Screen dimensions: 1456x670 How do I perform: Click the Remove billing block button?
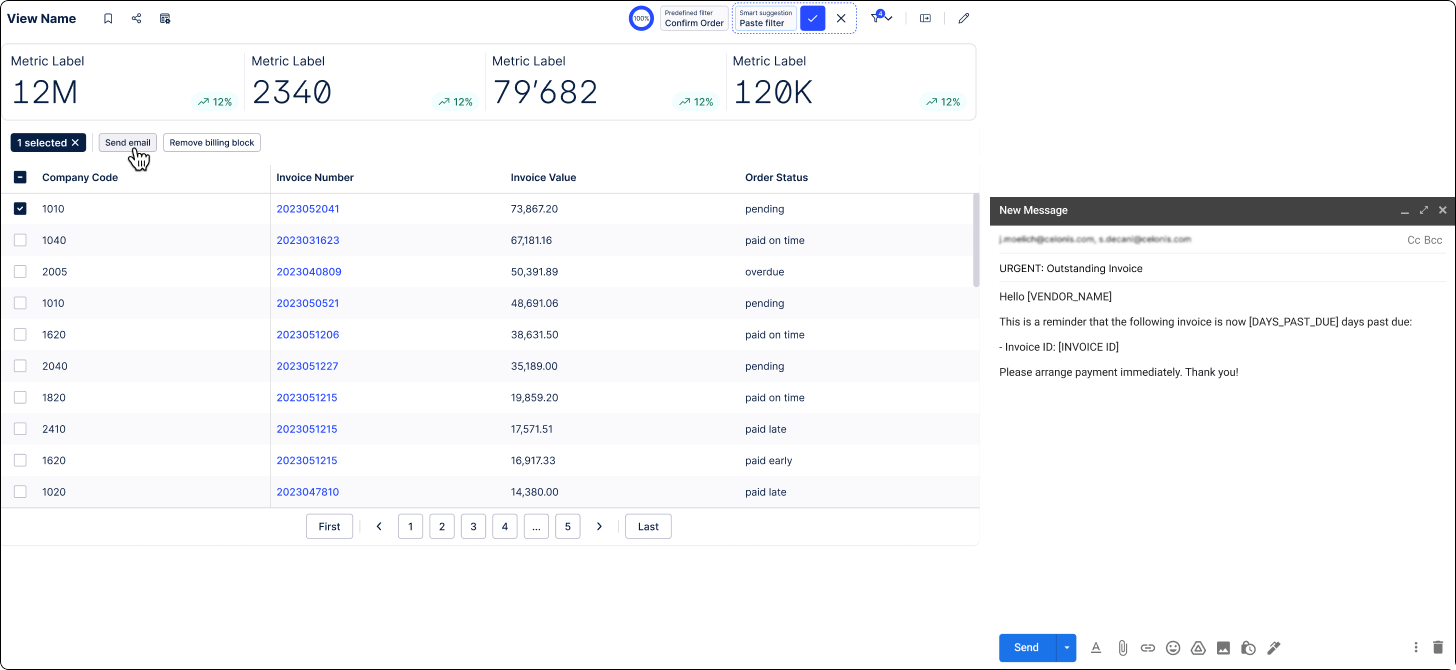[x=212, y=143]
